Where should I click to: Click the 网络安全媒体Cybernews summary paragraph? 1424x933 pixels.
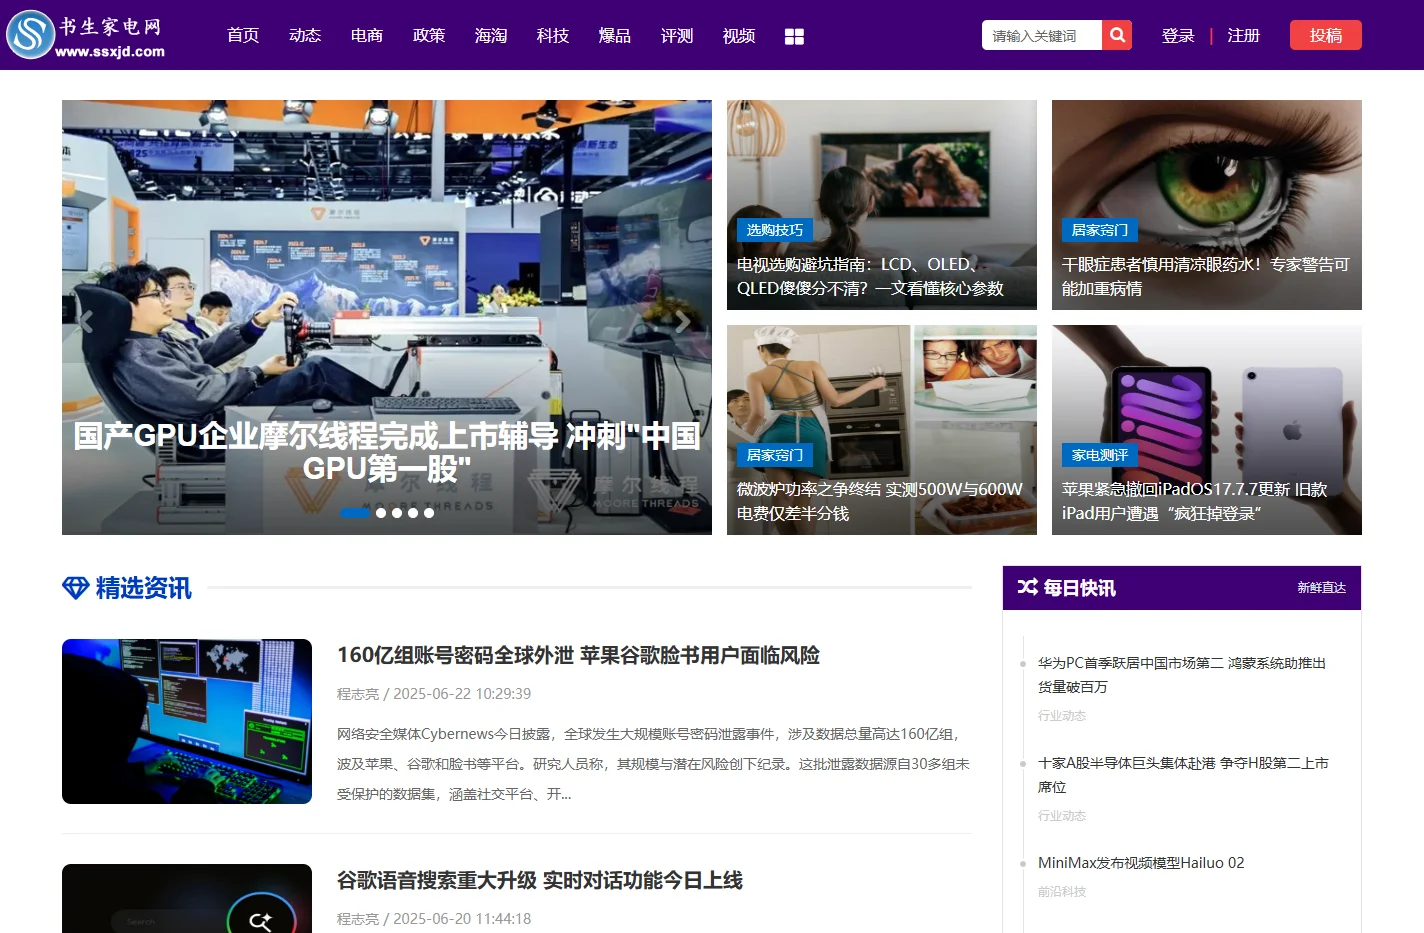tap(654, 764)
